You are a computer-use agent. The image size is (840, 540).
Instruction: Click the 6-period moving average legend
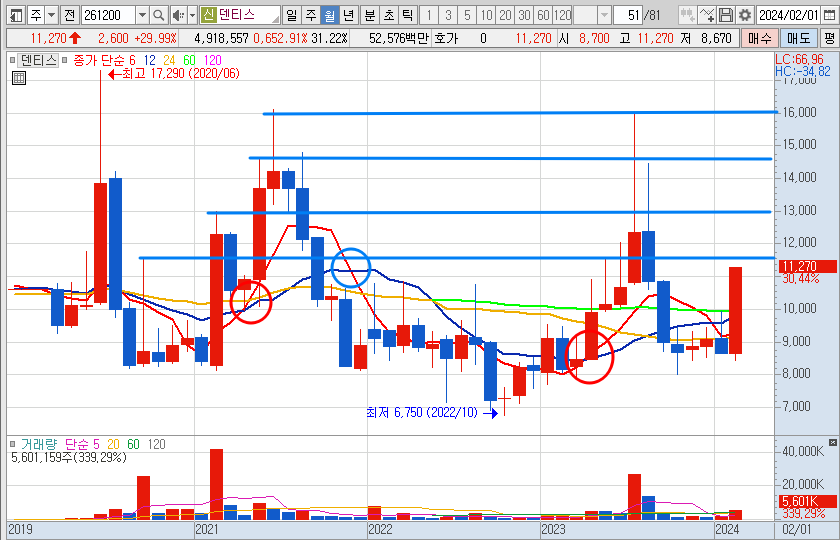(x=132, y=60)
